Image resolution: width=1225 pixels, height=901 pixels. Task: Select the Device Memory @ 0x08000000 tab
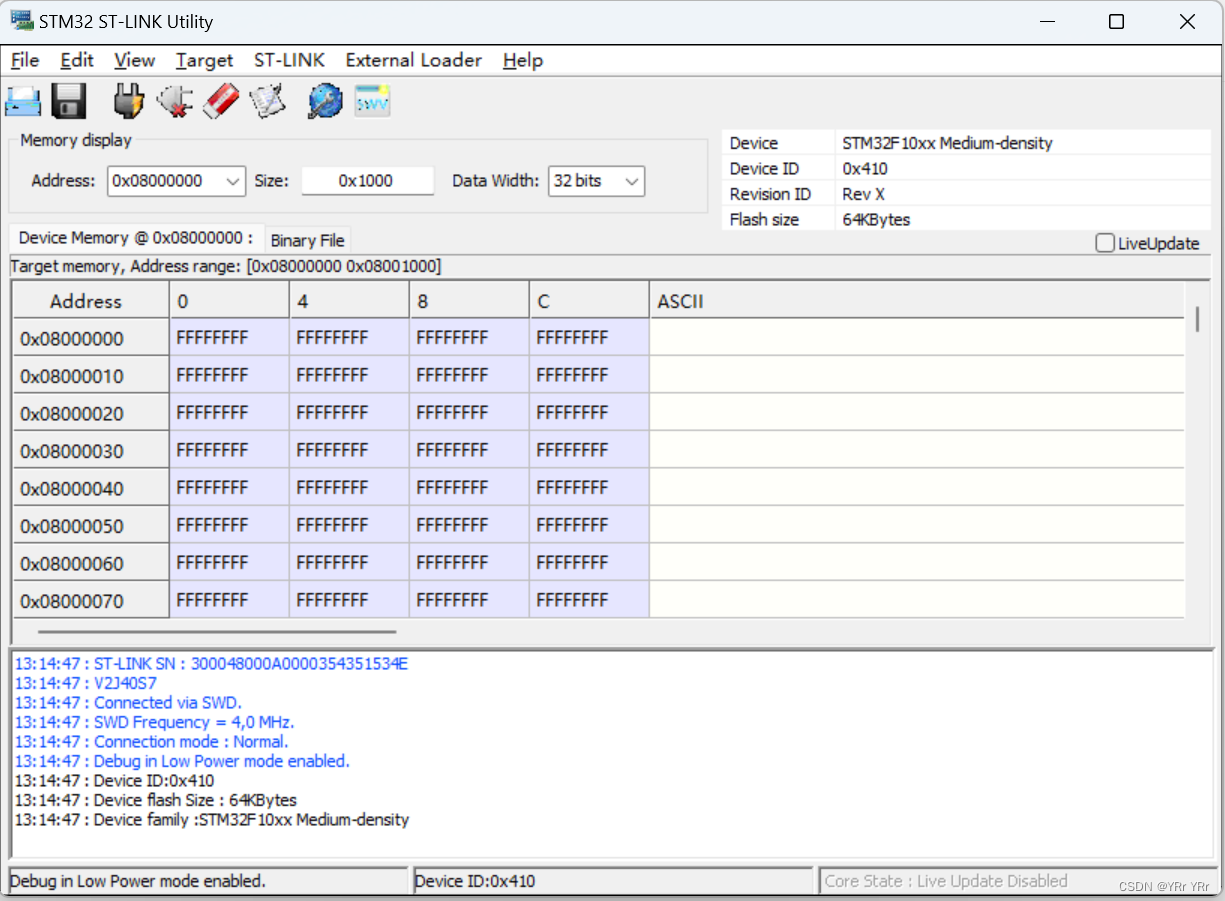(x=136, y=238)
